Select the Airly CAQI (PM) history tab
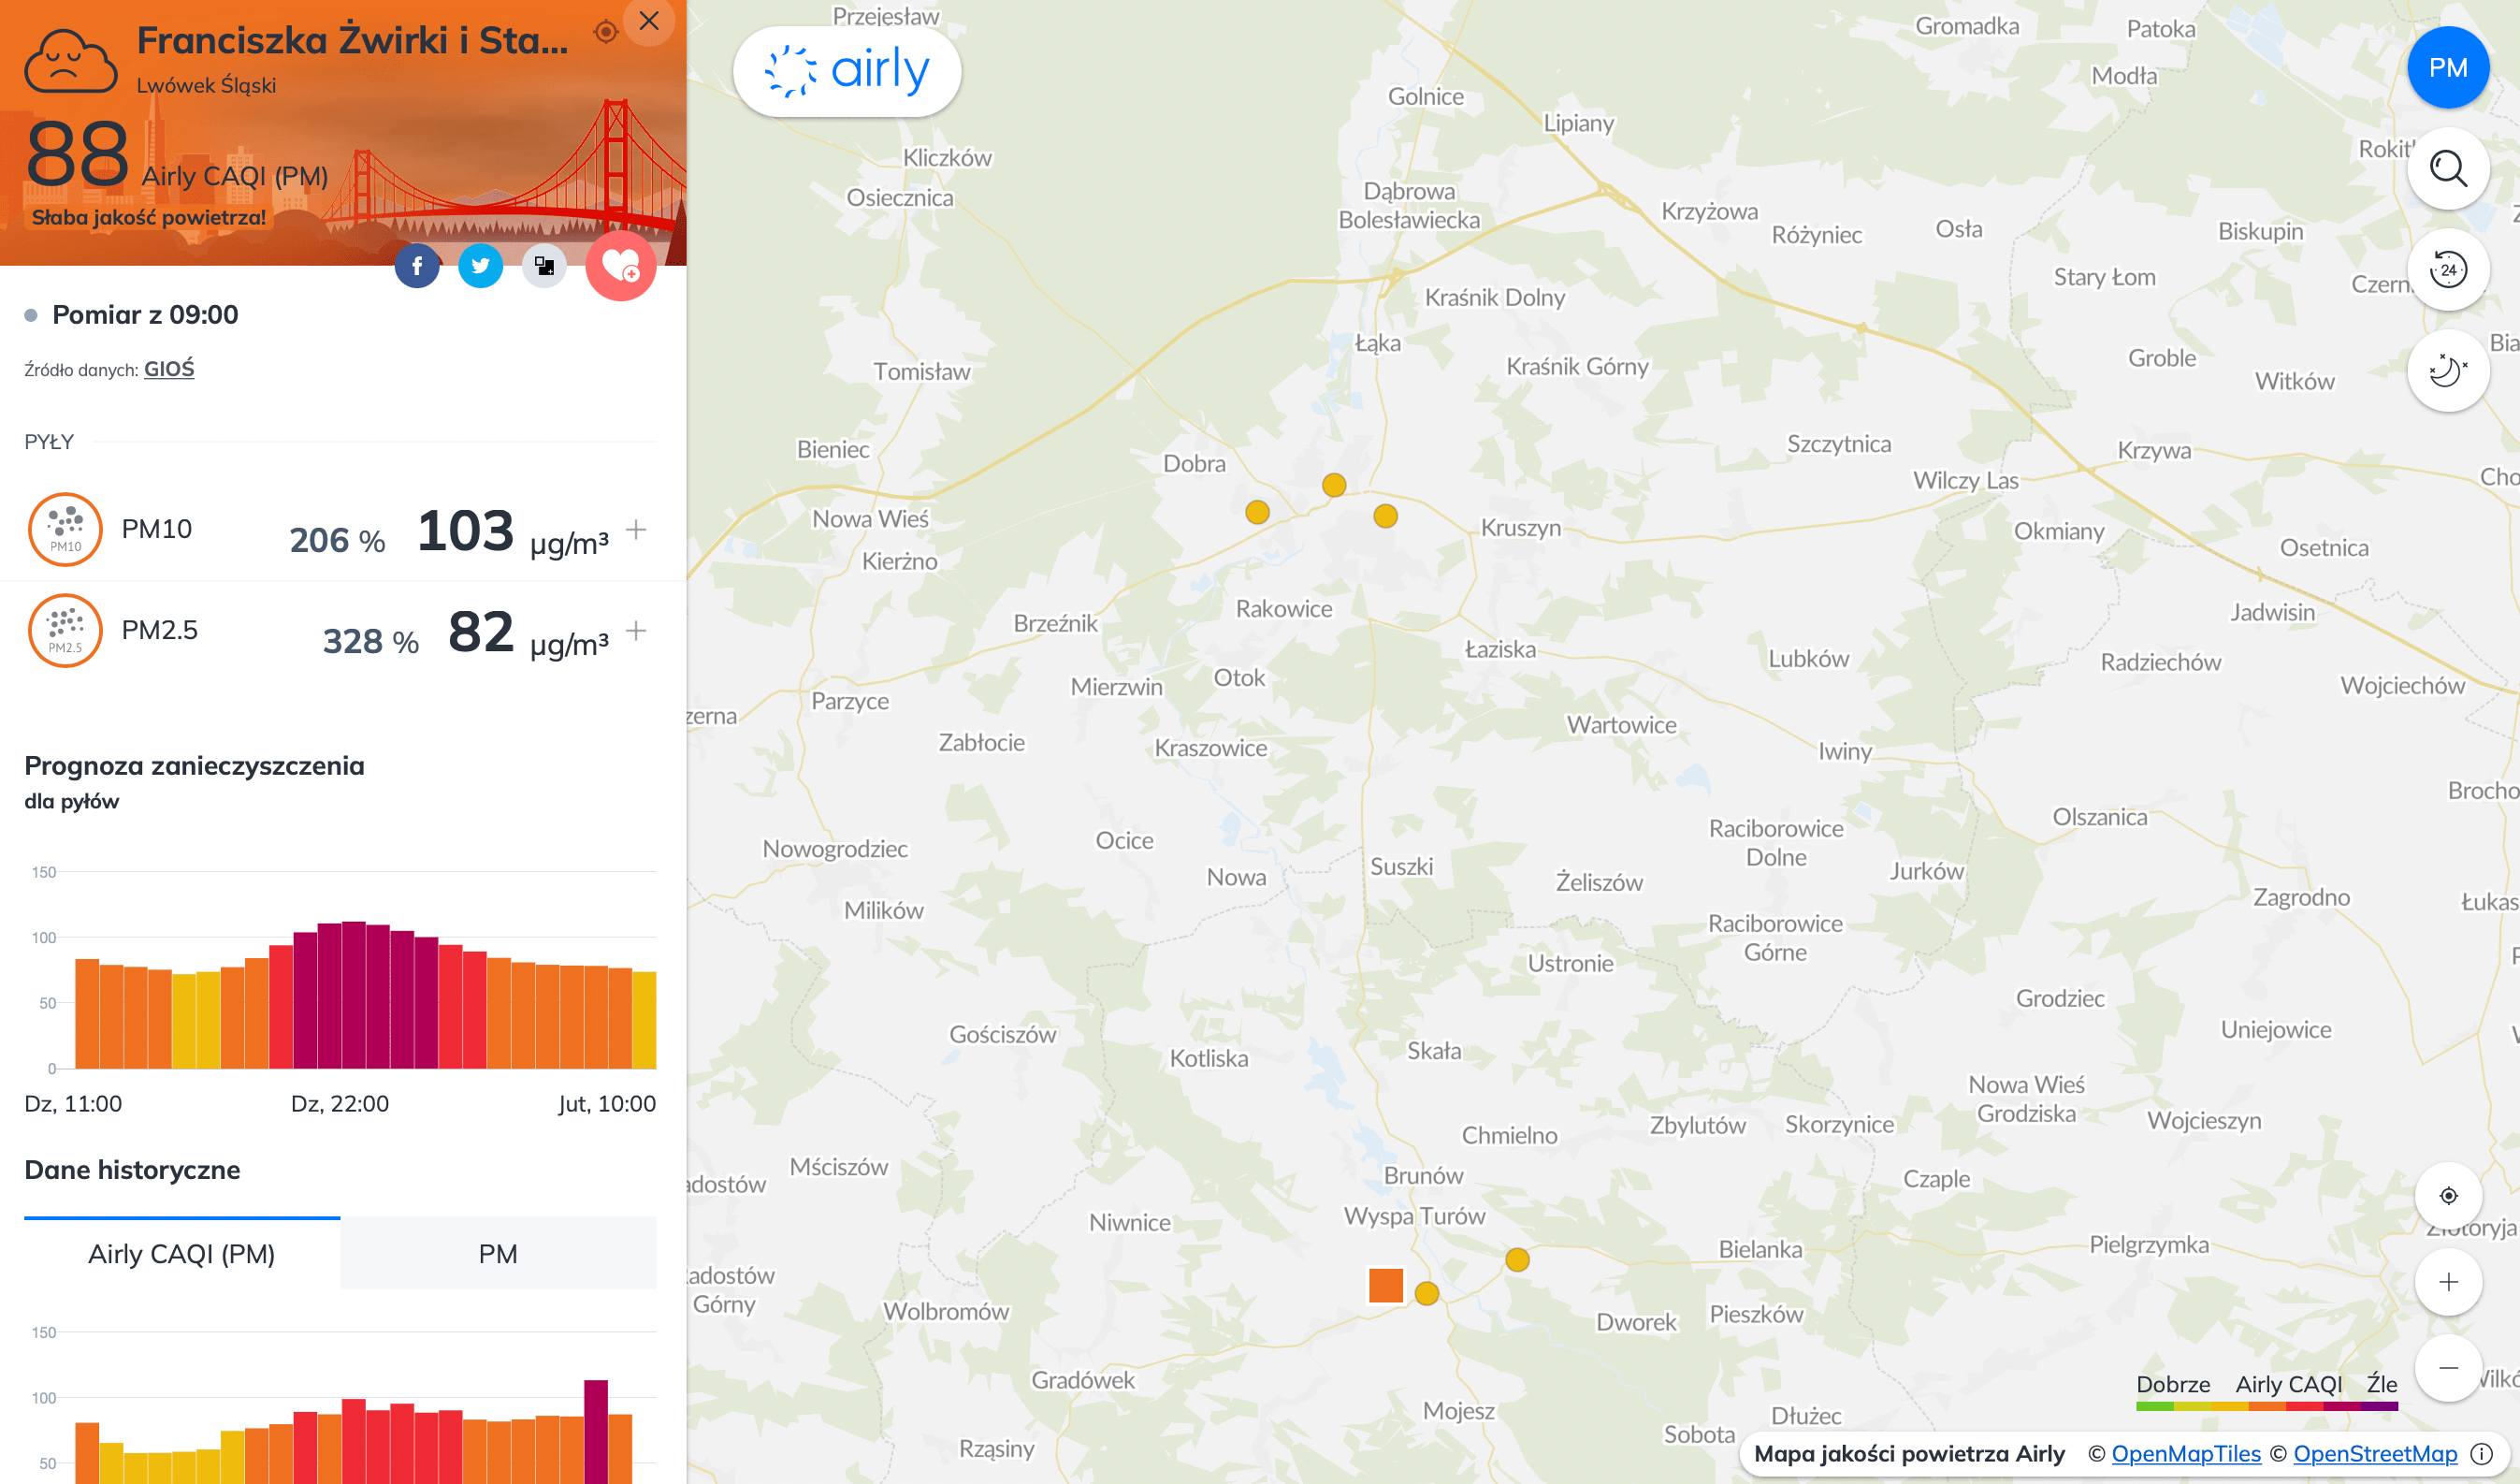 [182, 1253]
